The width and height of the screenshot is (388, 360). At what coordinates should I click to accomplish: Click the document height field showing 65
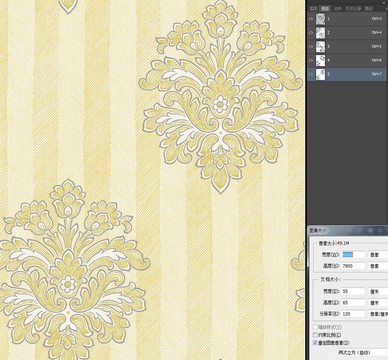click(353, 303)
